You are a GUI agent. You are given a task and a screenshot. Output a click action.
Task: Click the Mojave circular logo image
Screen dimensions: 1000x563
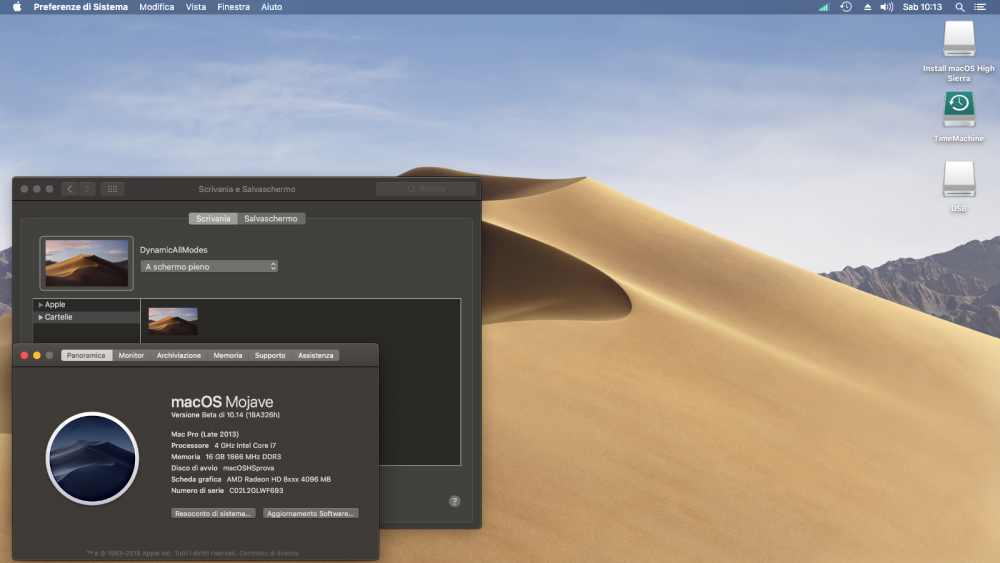[x=92, y=458]
